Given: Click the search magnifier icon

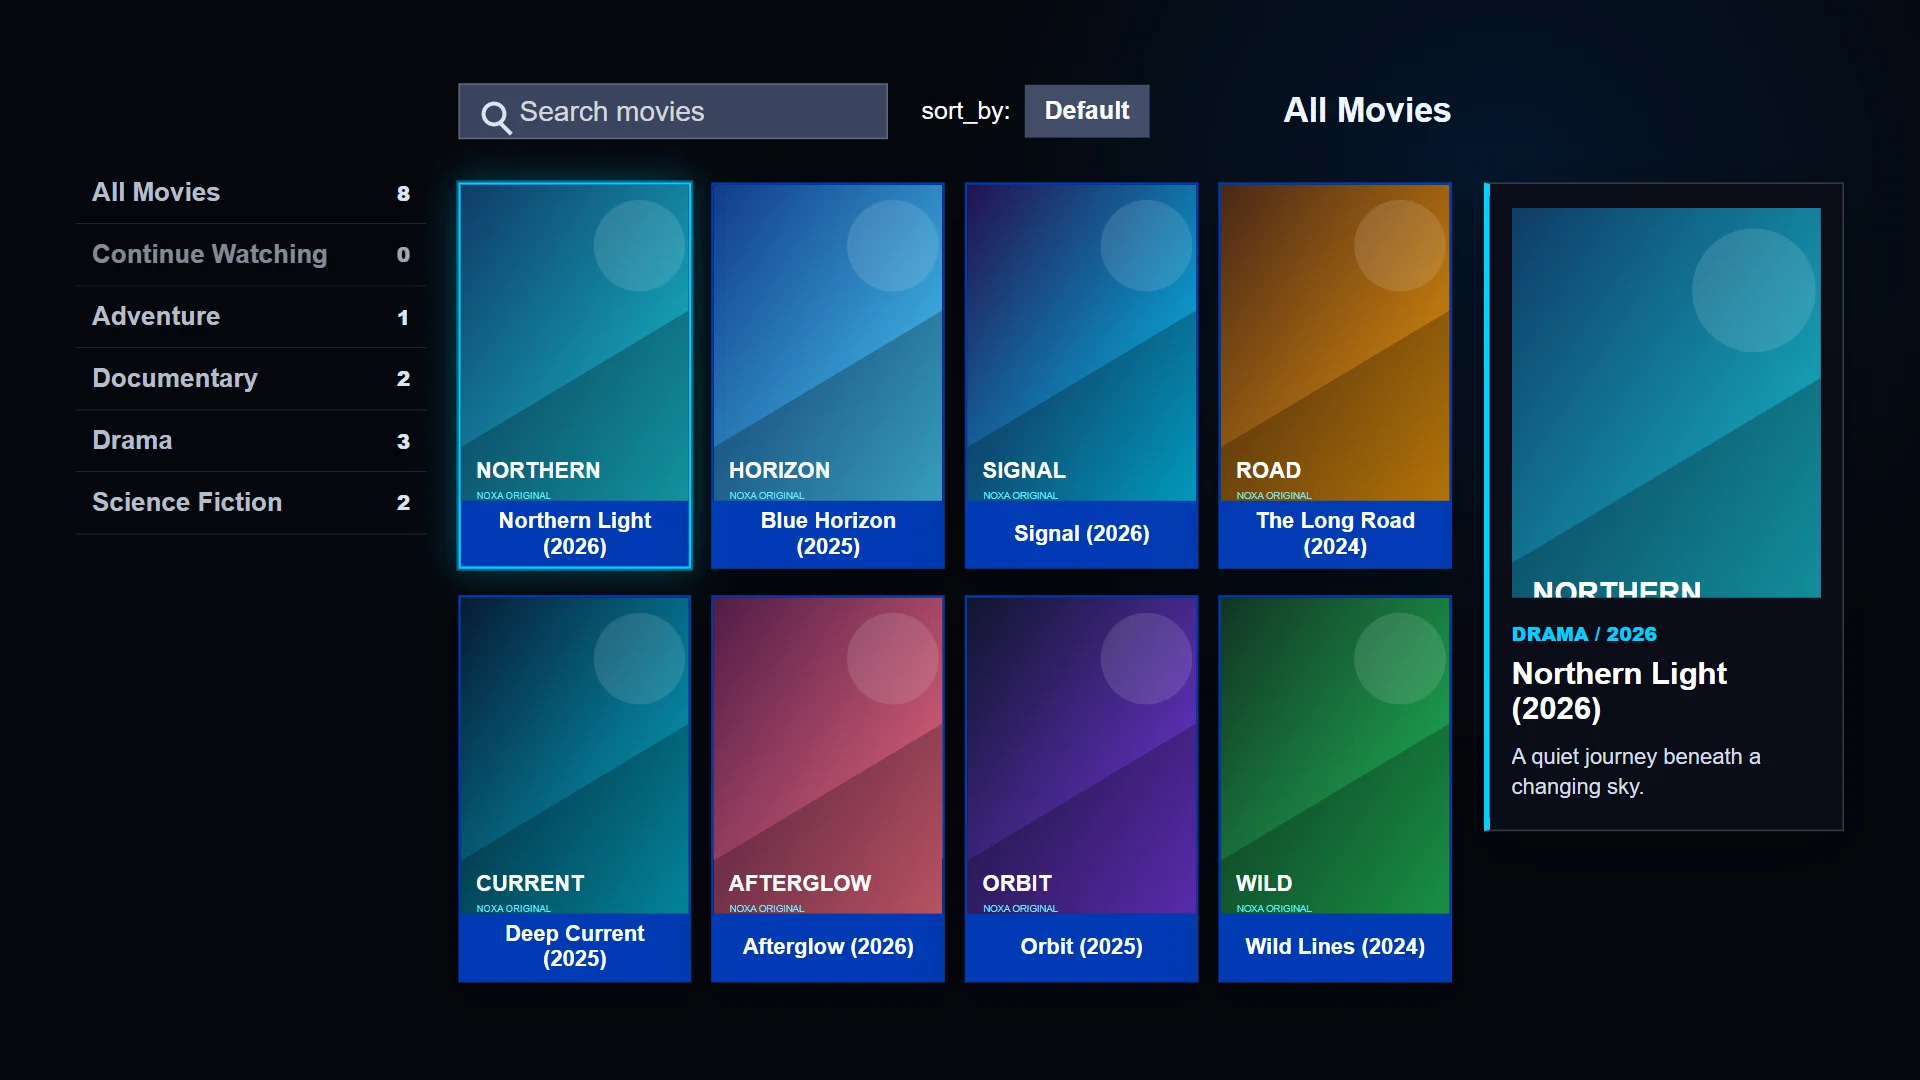Looking at the screenshot, I should pyautogui.click(x=496, y=117).
